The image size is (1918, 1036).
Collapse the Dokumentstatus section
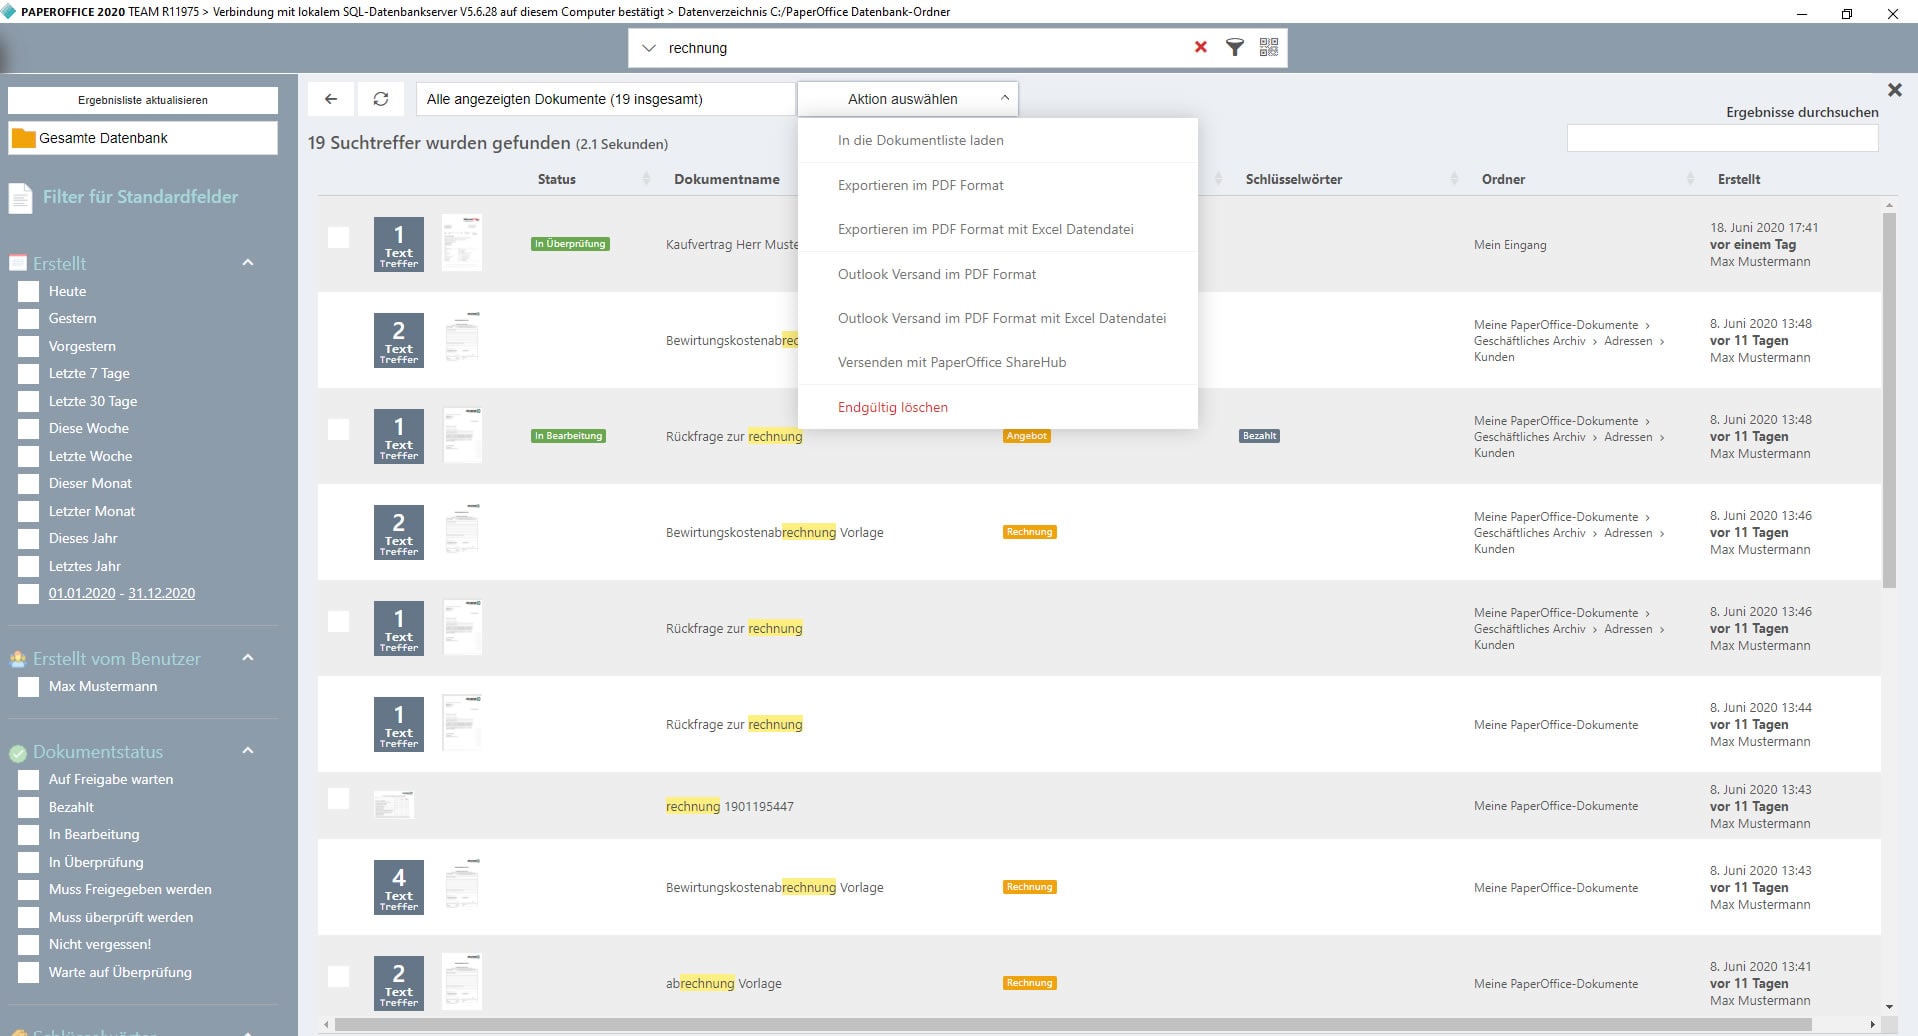248,751
